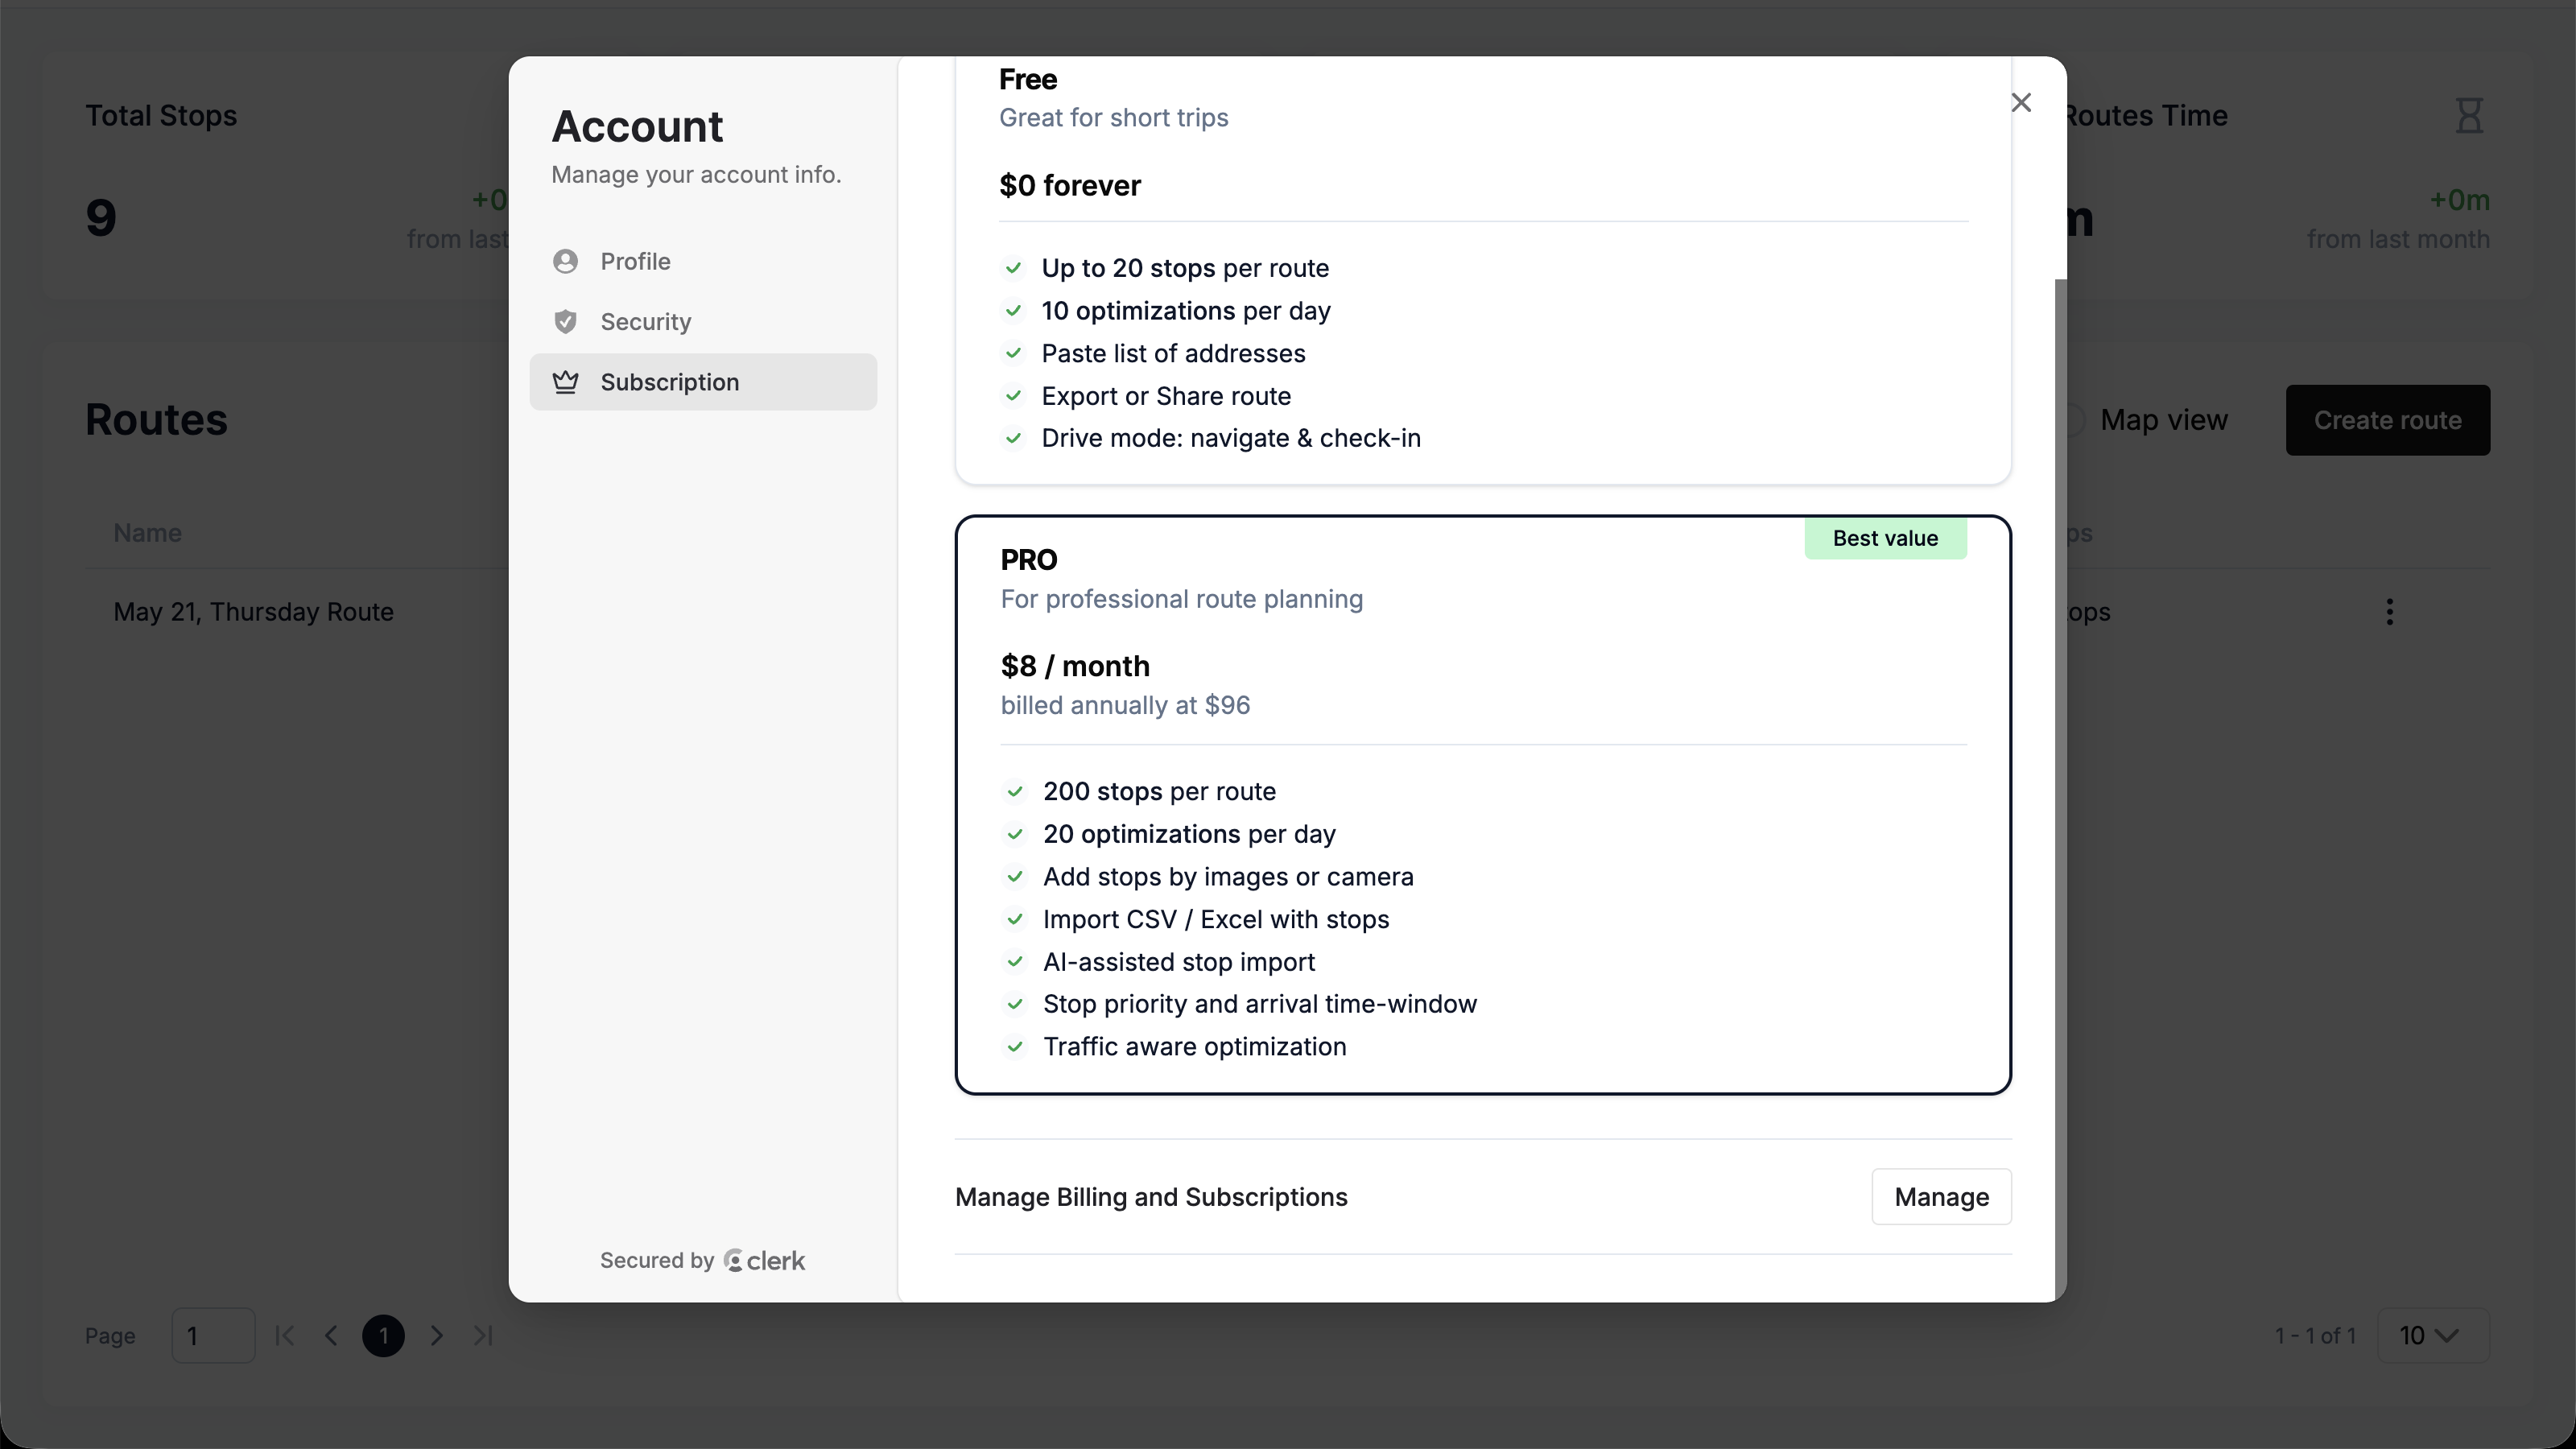The height and width of the screenshot is (1449, 2576).
Task: Click the PRO plan title
Action: coord(1028,560)
